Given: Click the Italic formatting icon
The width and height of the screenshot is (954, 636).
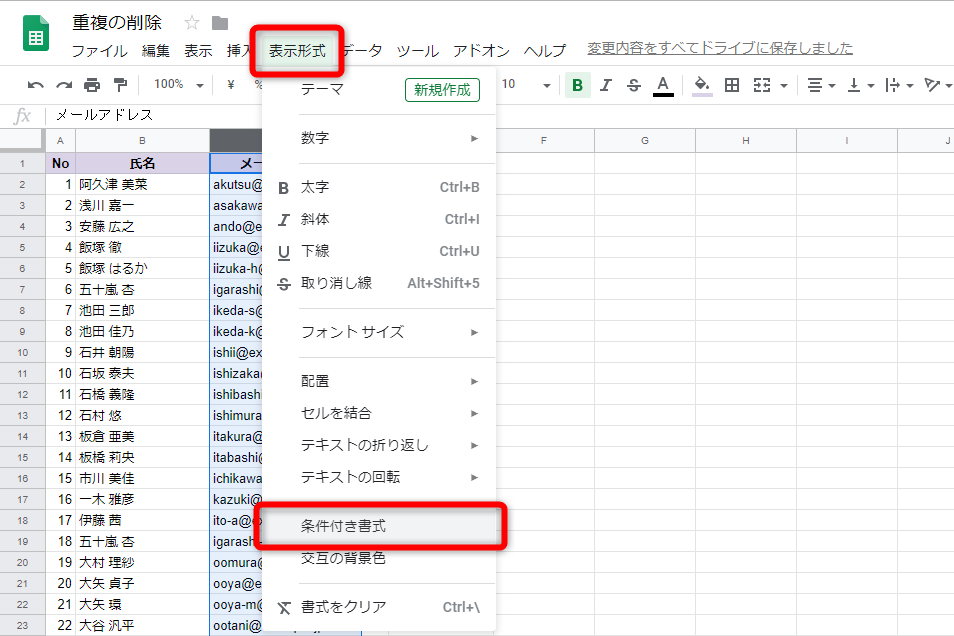Looking at the screenshot, I should pyautogui.click(x=605, y=86).
